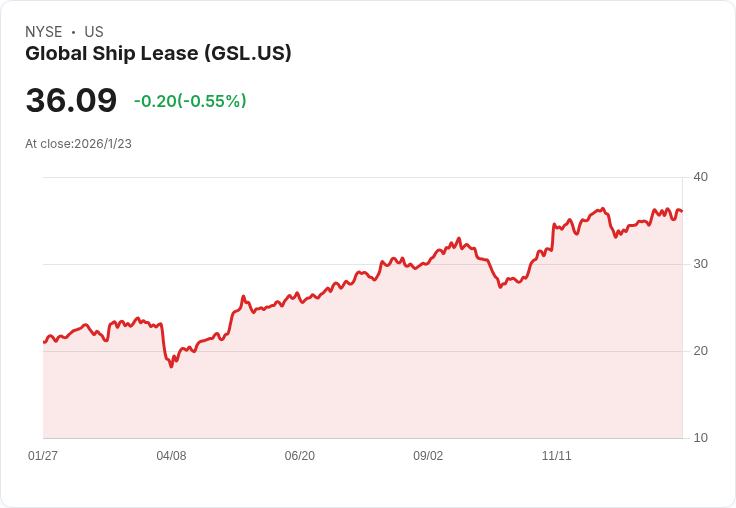The width and height of the screenshot is (736, 508).
Task: Click the 20 y-axis label
Action: [x=700, y=351]
